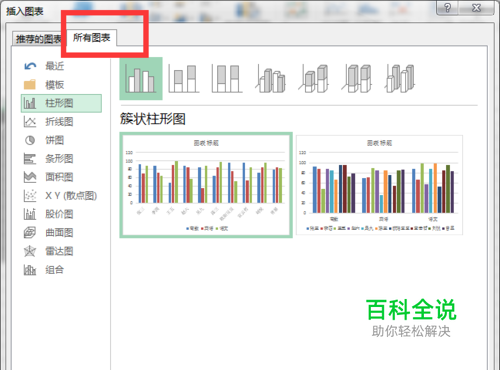Pick the 3-D 100% stacked column icon
The height and width of the screenshot is (370, 500).
357,79
